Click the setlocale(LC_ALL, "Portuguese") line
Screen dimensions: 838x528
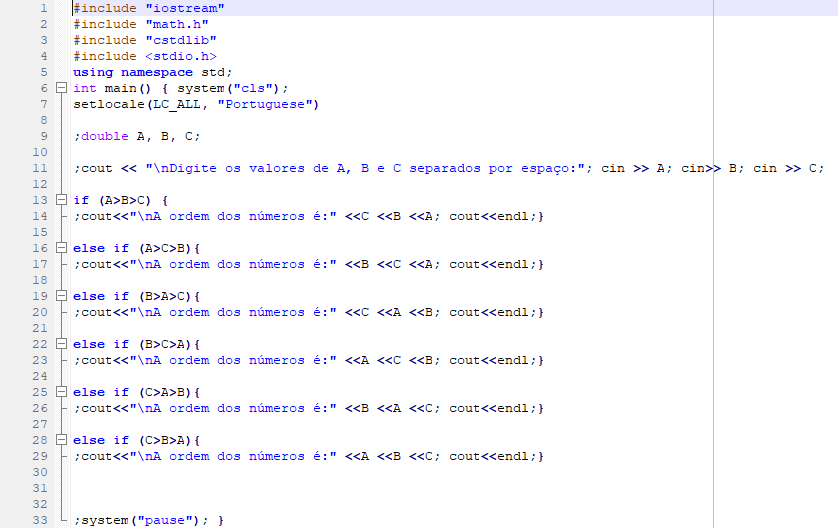196,104
